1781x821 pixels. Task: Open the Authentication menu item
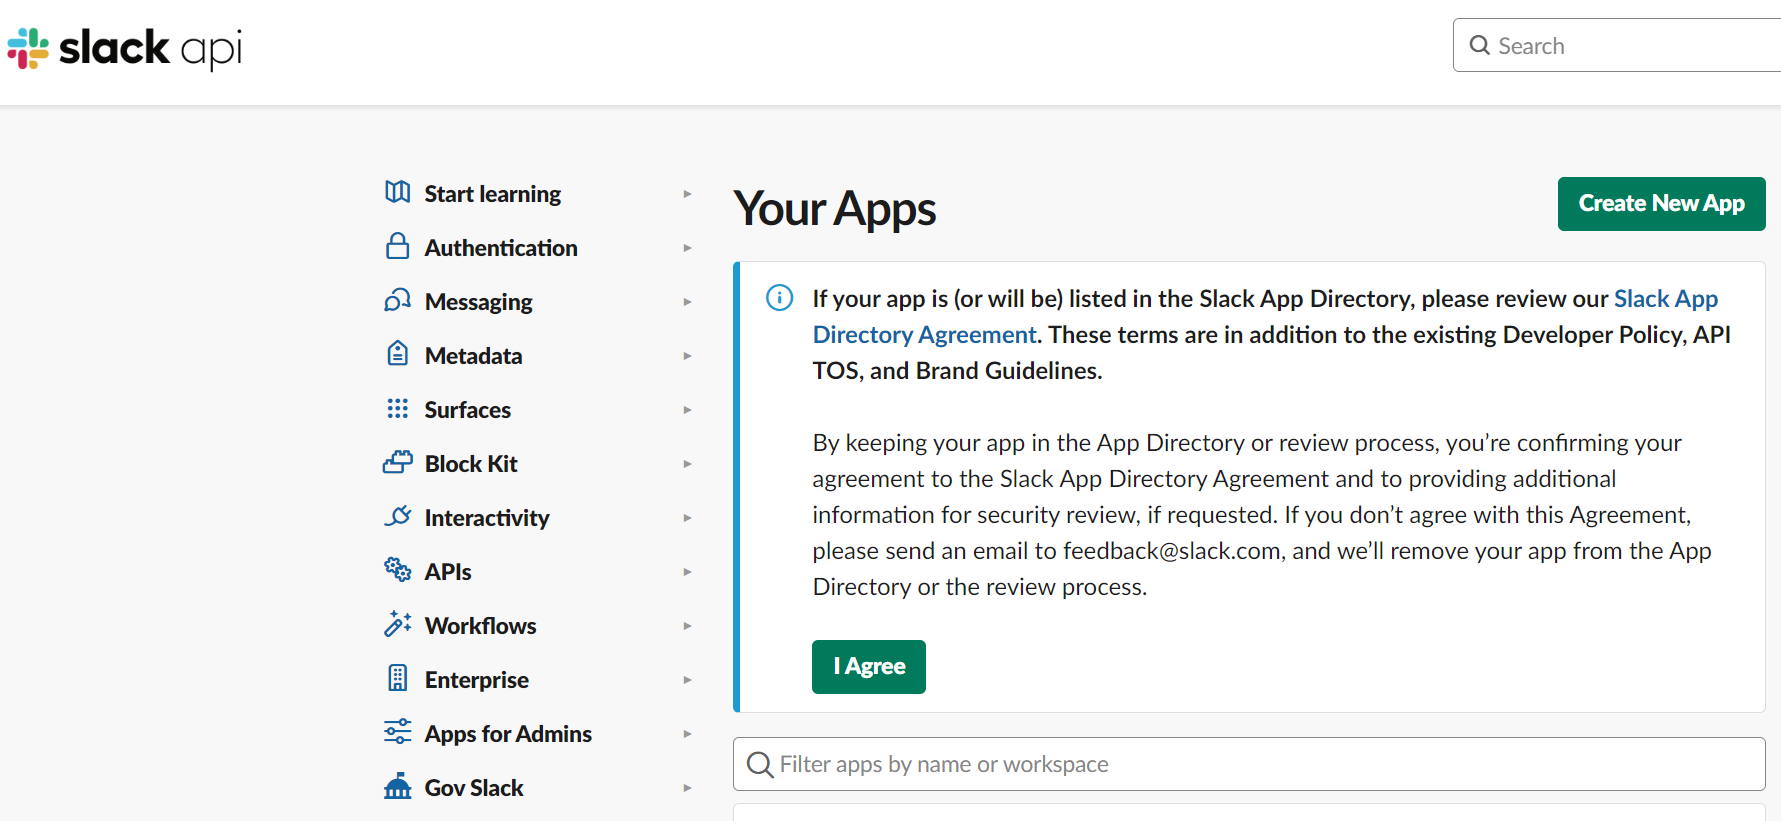501,248
